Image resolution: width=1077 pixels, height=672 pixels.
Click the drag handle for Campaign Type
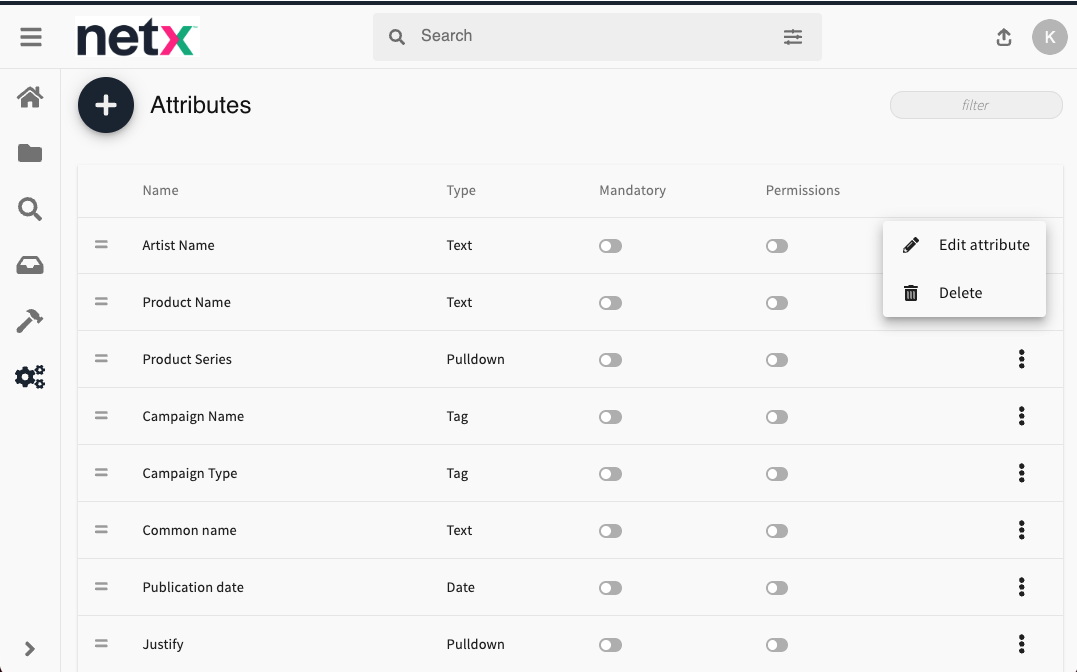point(101,473)
